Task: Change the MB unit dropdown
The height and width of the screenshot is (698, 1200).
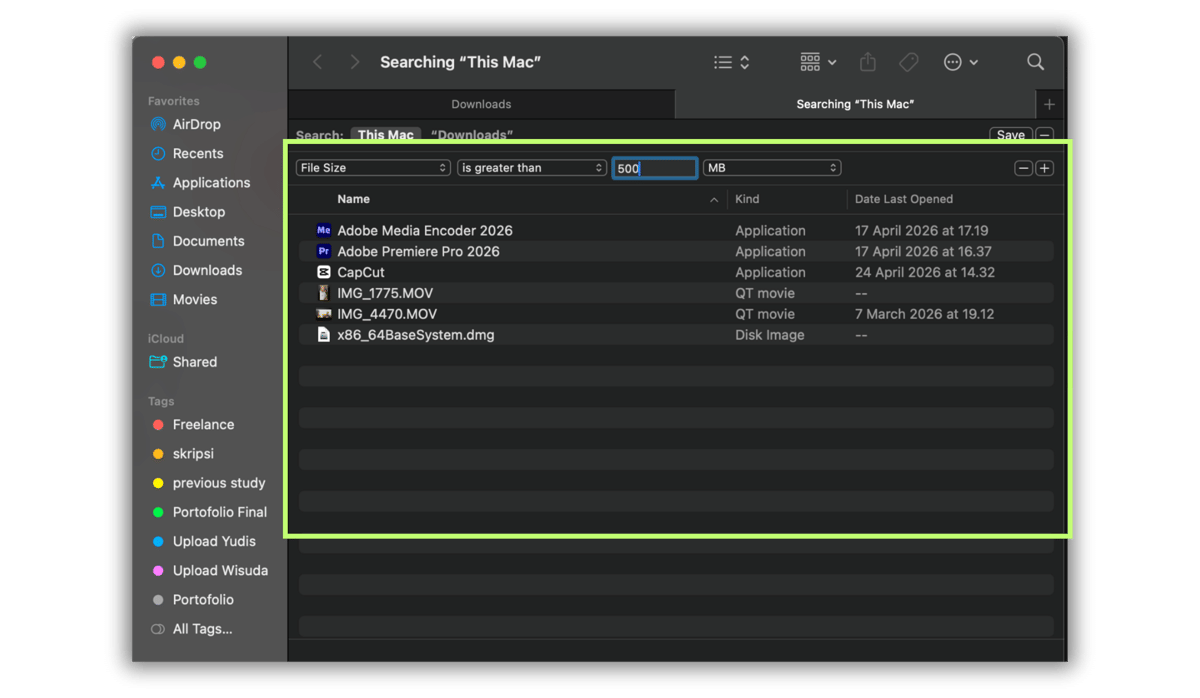Action: click(771, 167)
